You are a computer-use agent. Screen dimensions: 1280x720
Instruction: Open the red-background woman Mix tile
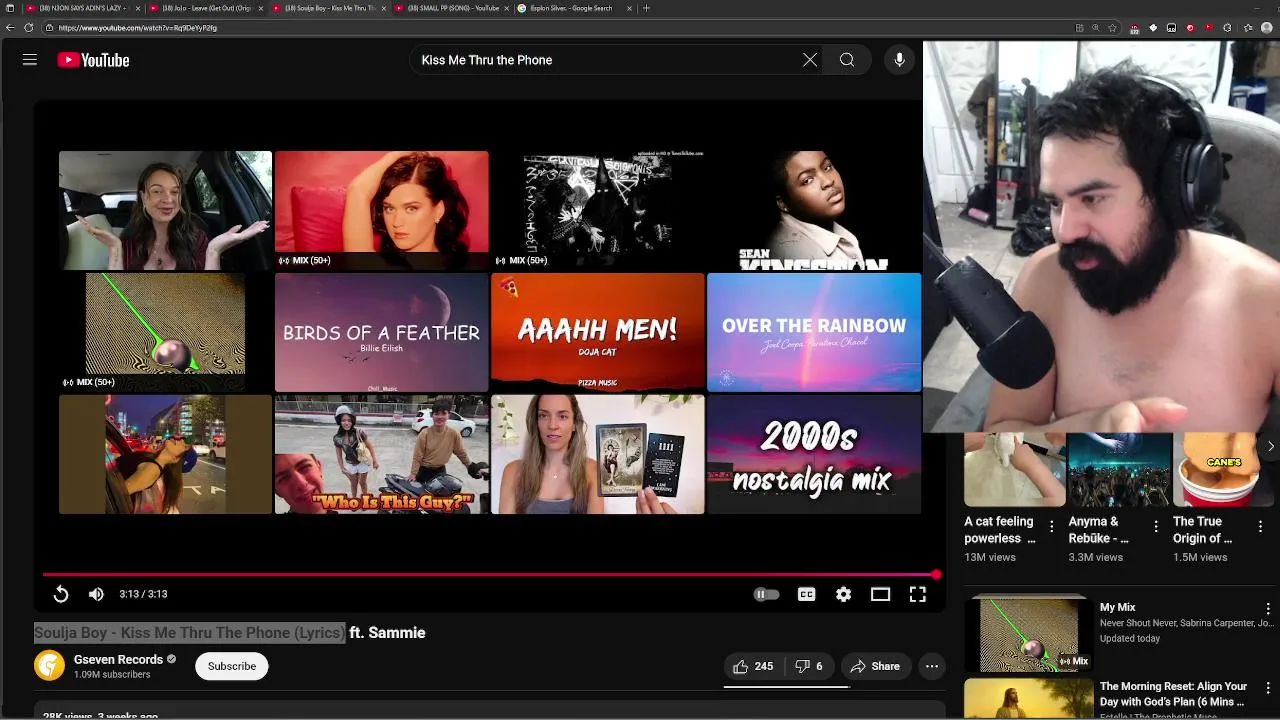381,210
